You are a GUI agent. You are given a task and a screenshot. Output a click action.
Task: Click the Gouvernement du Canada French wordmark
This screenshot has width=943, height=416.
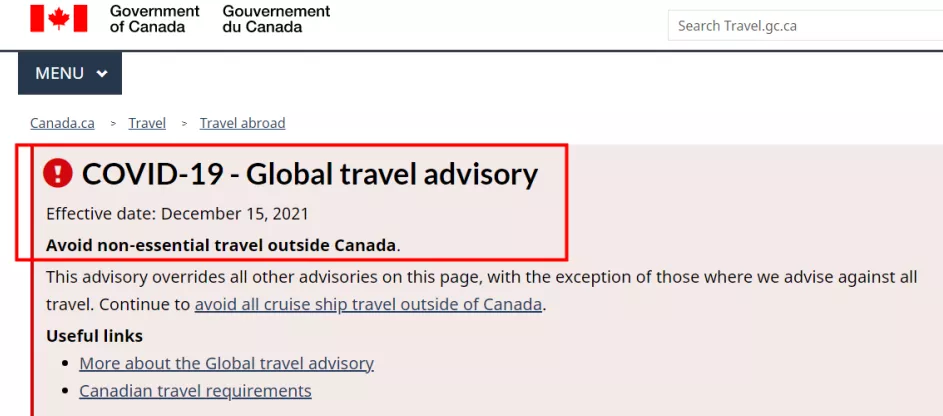click(276, 19)
